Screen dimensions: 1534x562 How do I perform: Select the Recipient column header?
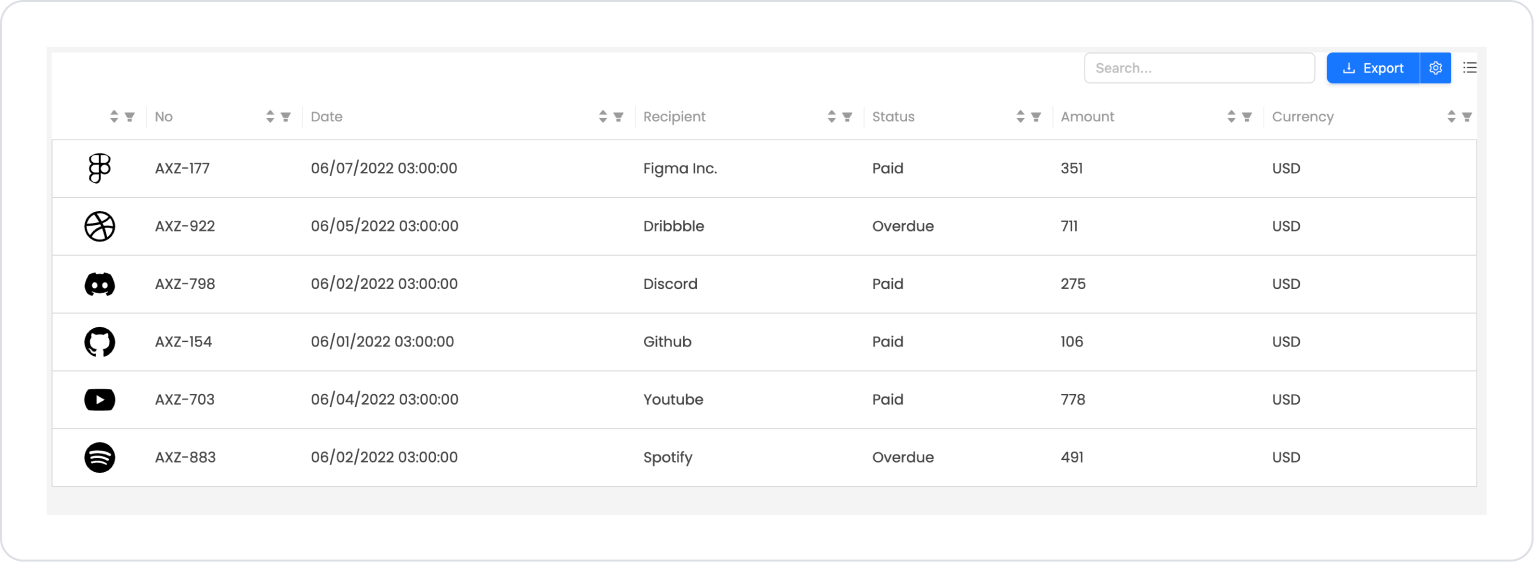click(674, 117)
